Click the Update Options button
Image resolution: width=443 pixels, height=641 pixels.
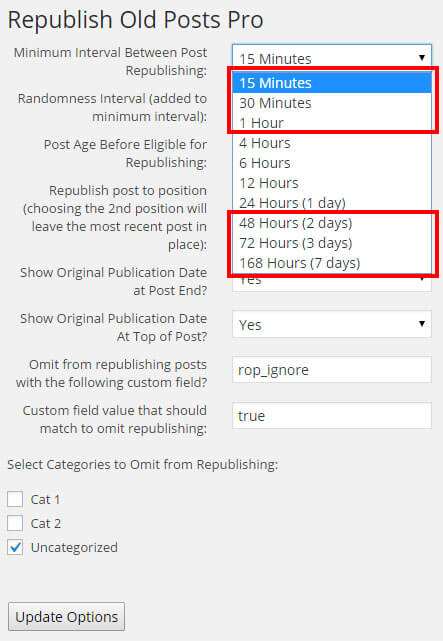point(67,616)
